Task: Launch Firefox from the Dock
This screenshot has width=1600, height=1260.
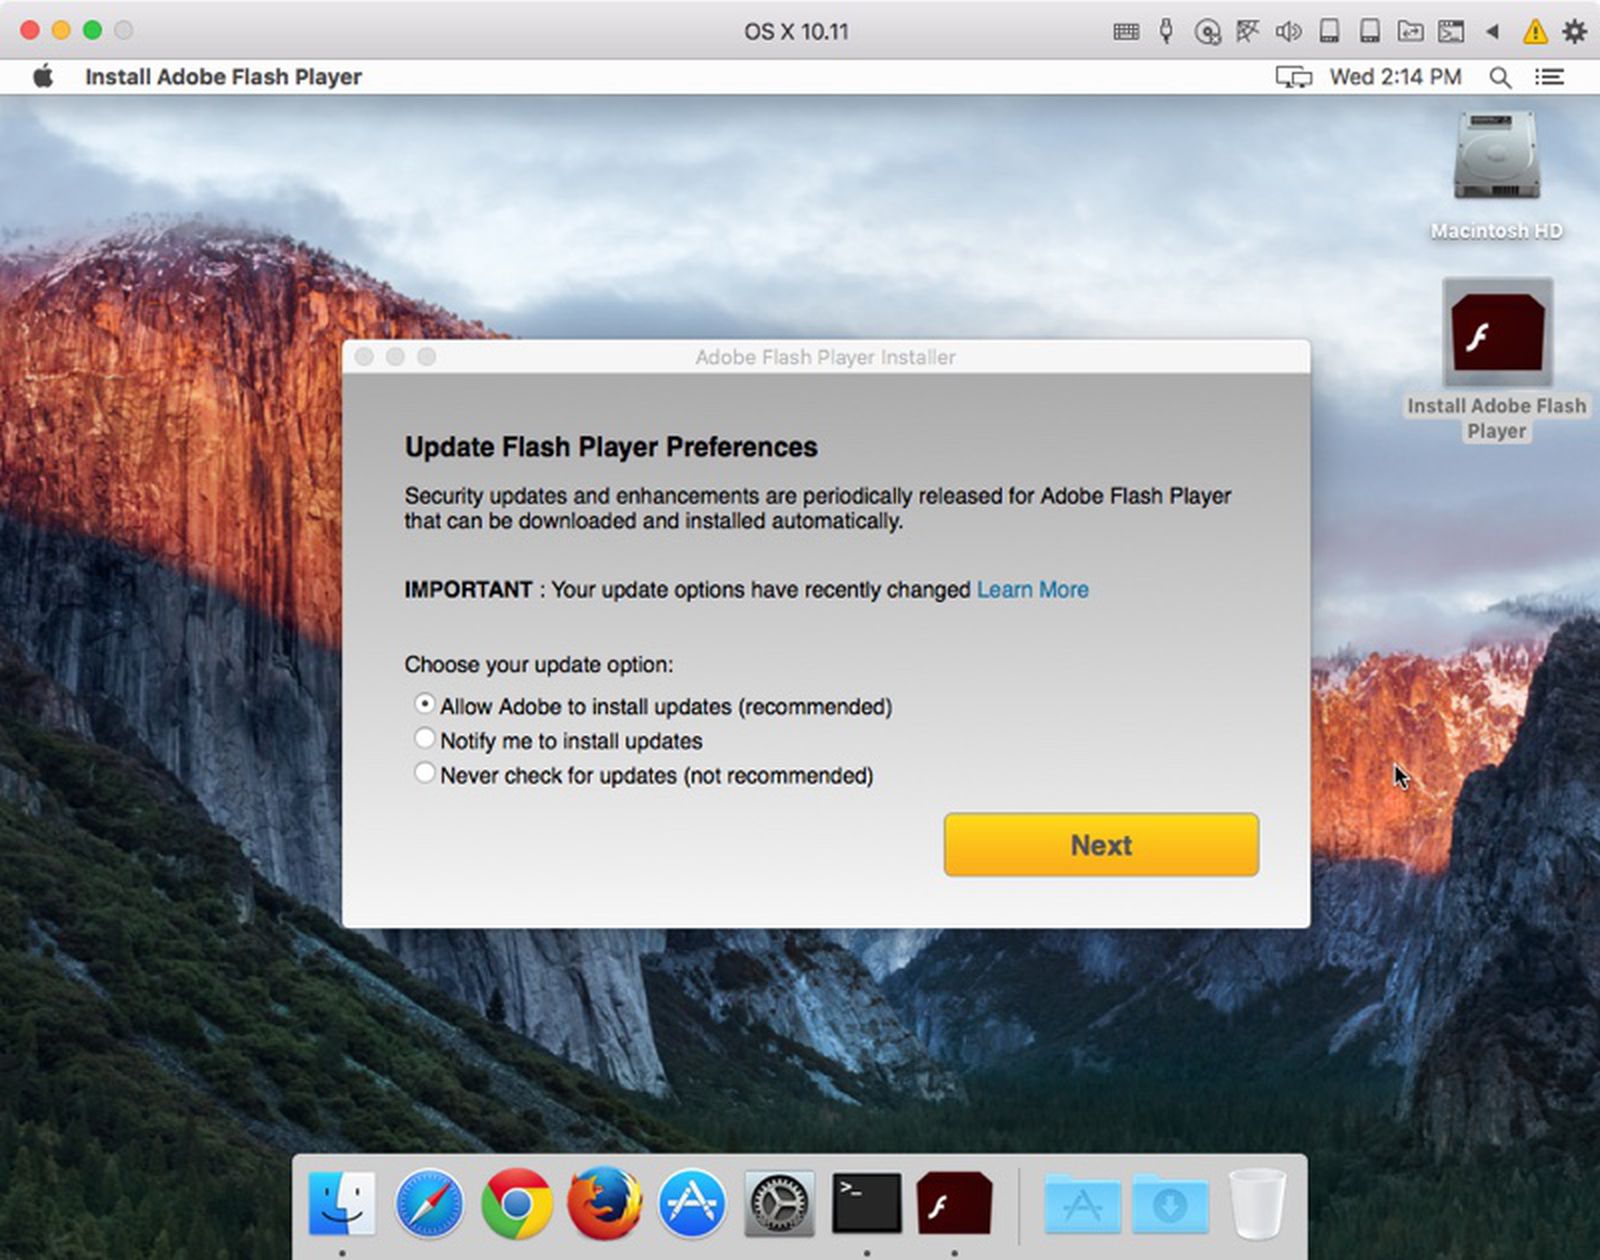Action: click(604, 1203)
